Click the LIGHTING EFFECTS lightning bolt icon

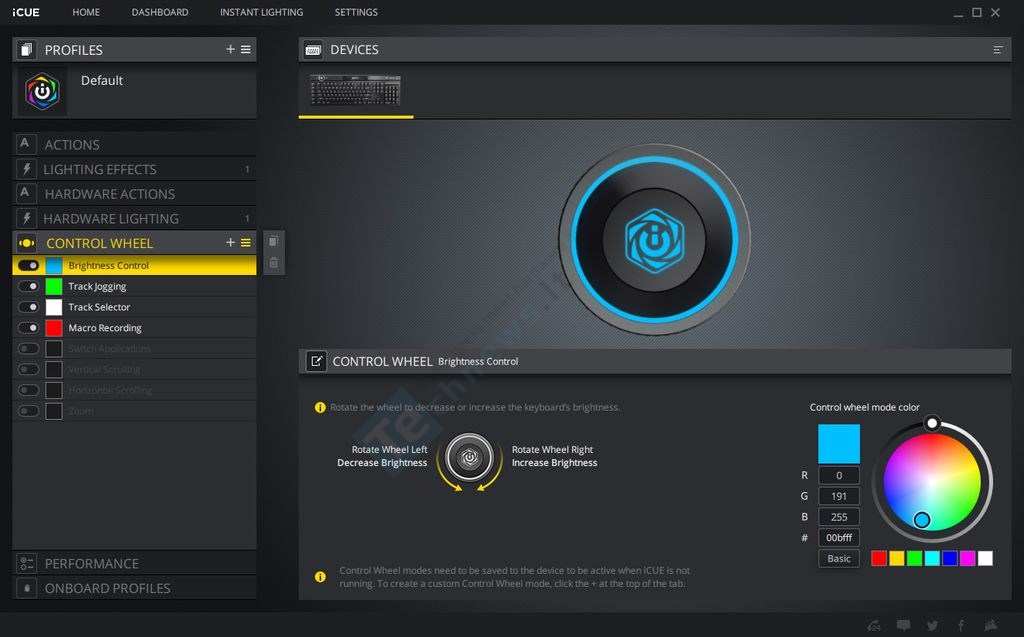(x=26, y=169)
